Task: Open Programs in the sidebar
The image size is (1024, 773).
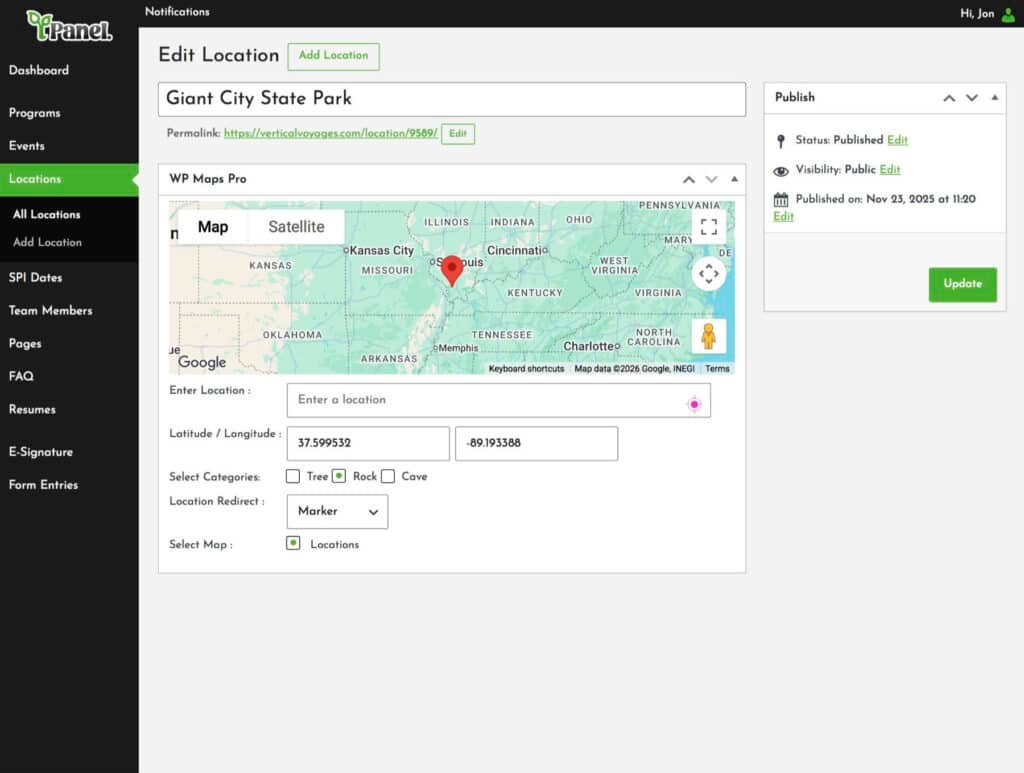Action: 35,113
